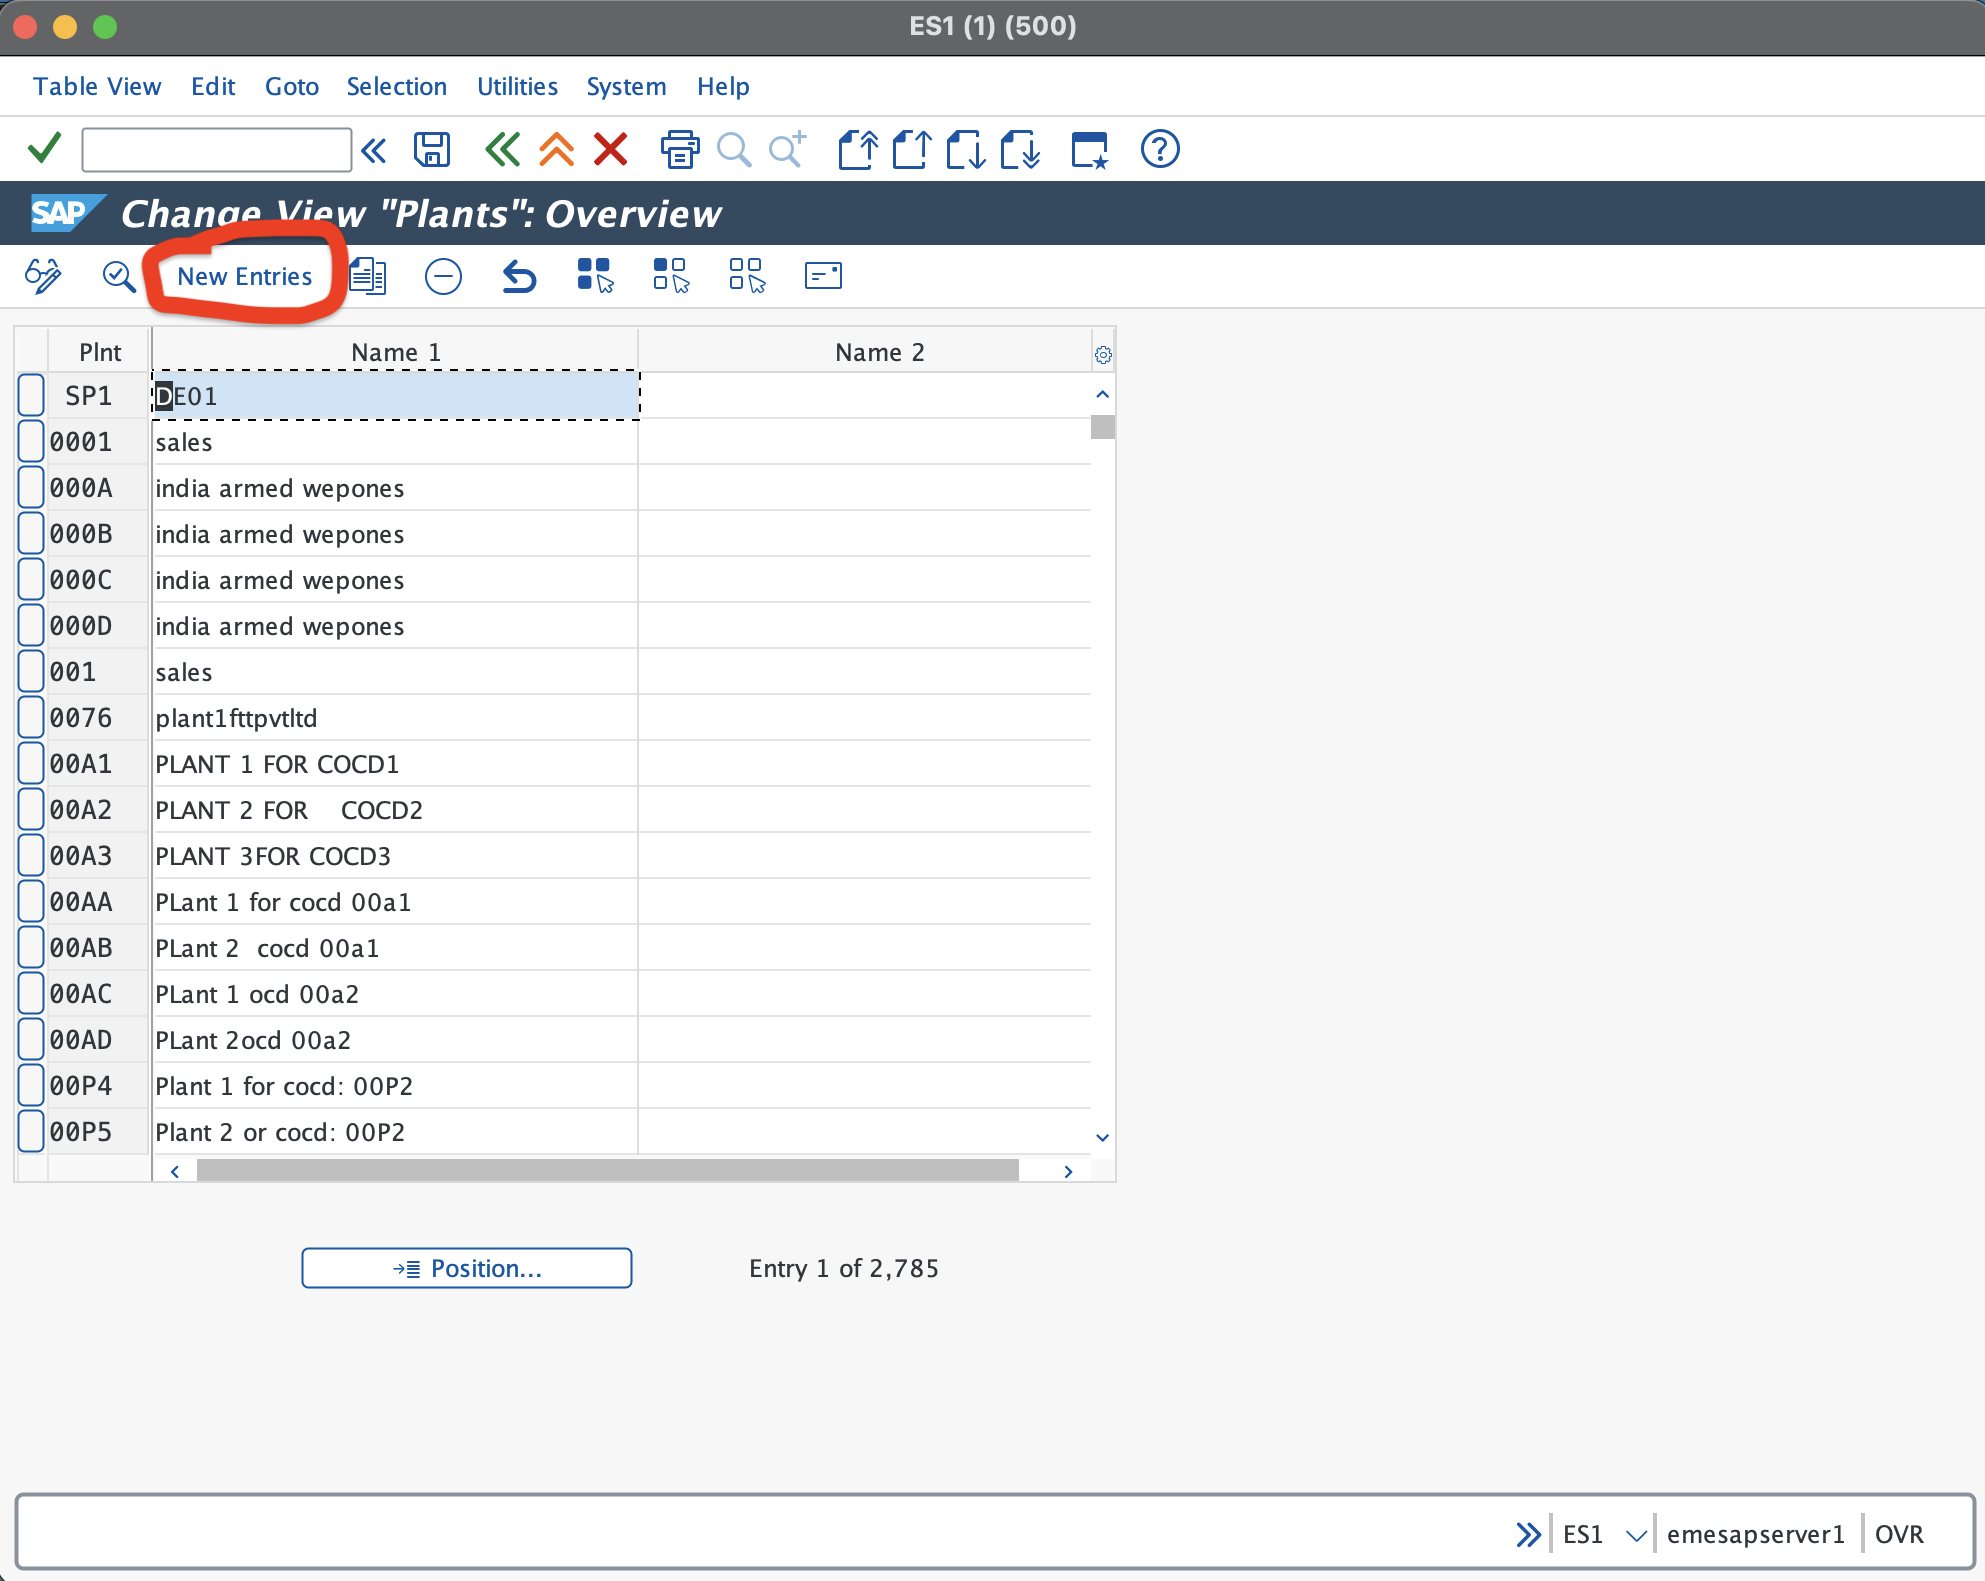Click table scroll right arrow
The width and height of the screenshot is (1985, 1581).
click(x=1068, y=1171)
